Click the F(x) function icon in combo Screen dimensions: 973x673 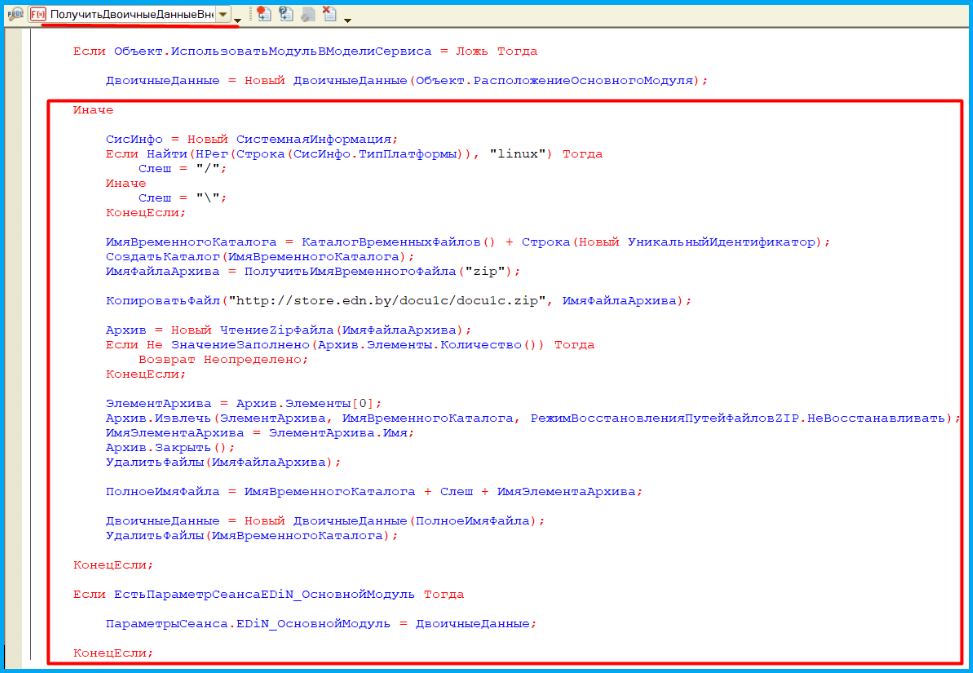38,14
